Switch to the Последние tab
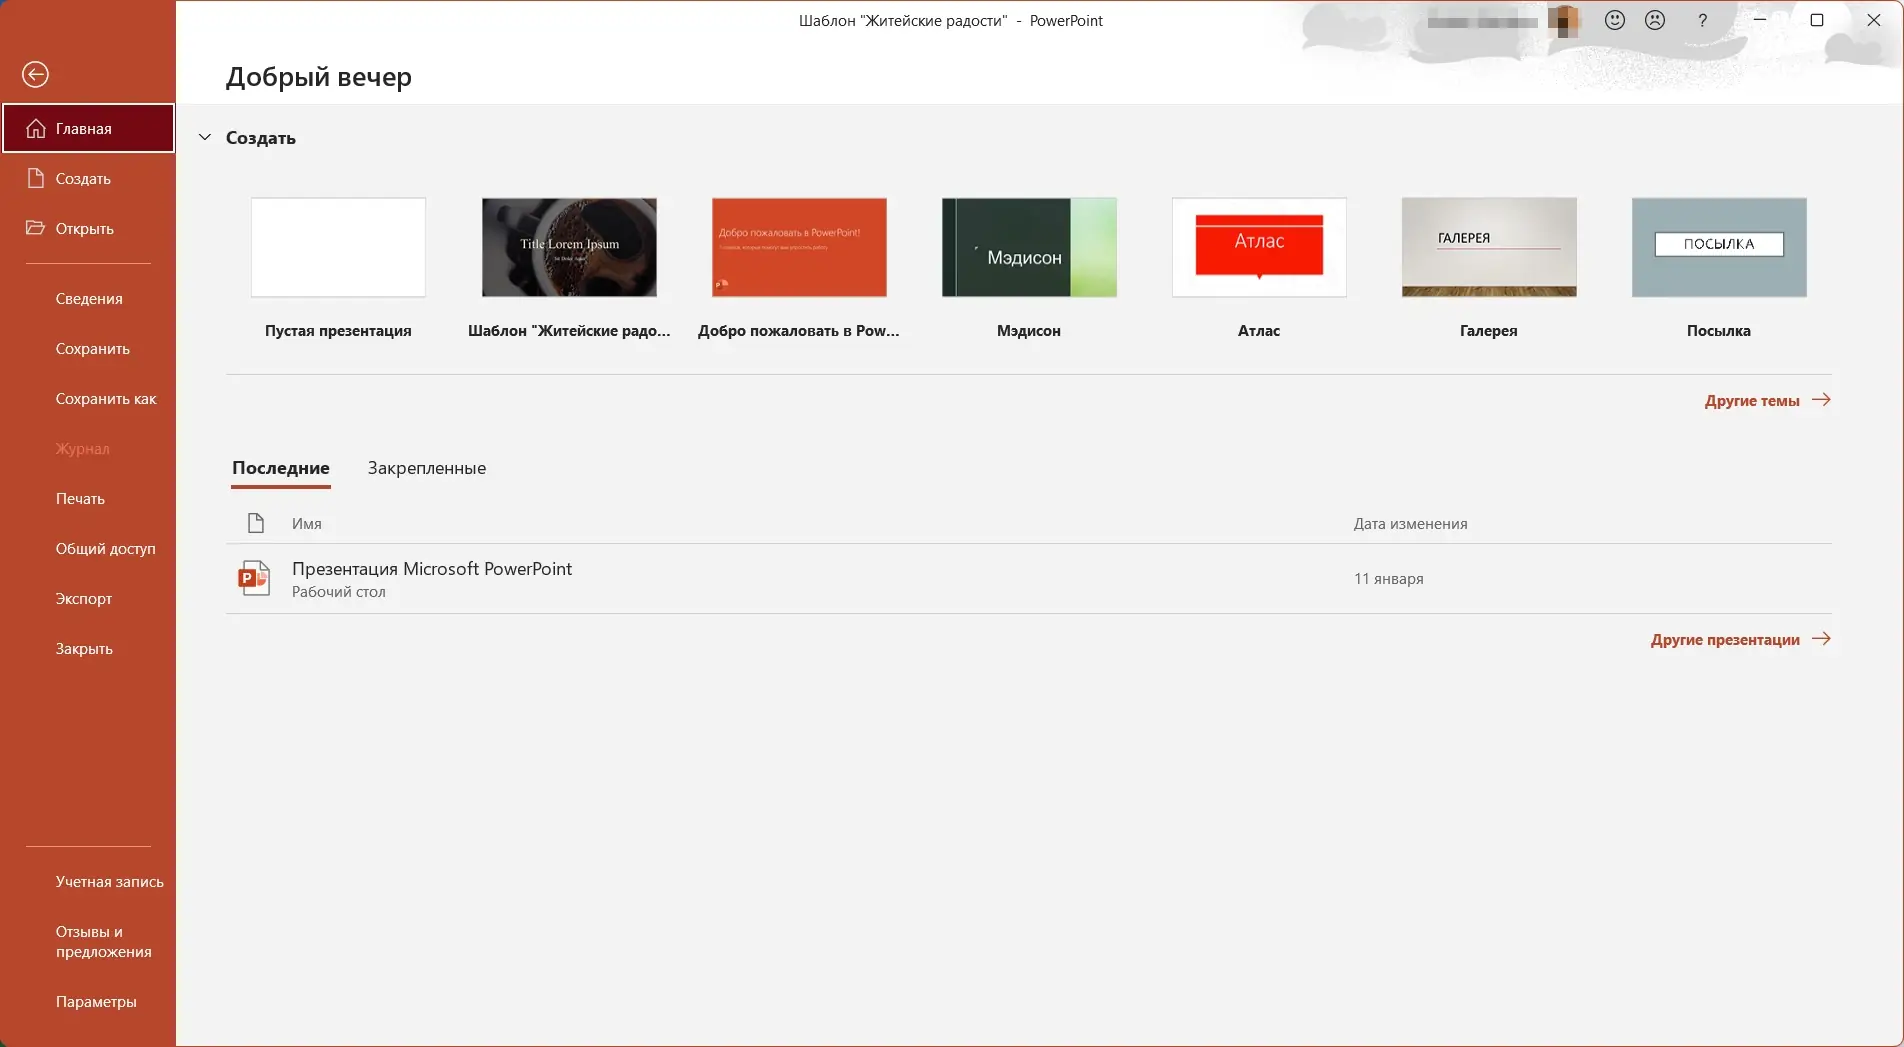The image size is (1904, 1047). click(281, 468)
